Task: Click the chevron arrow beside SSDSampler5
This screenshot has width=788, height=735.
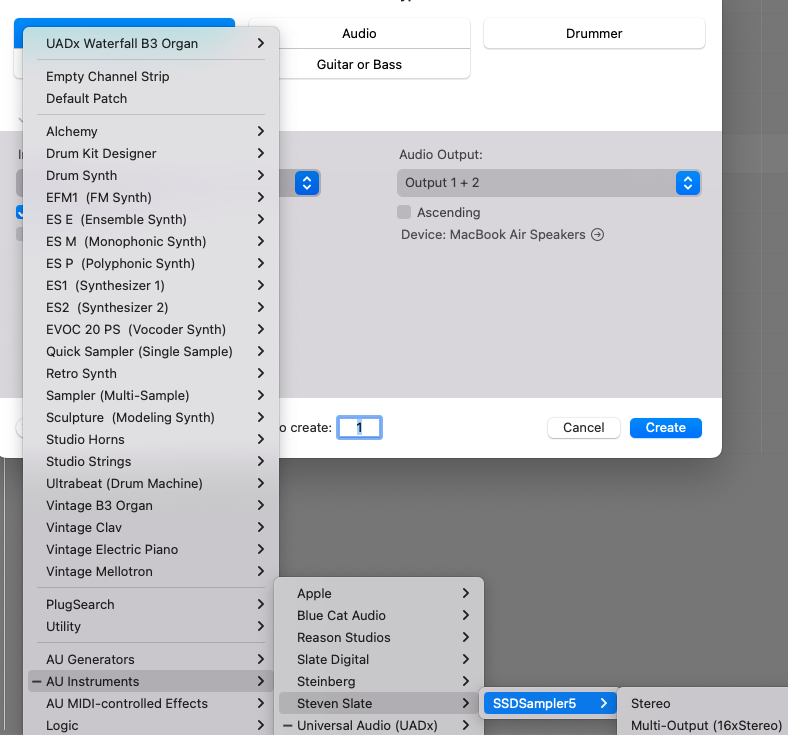Action: (604, 703)
